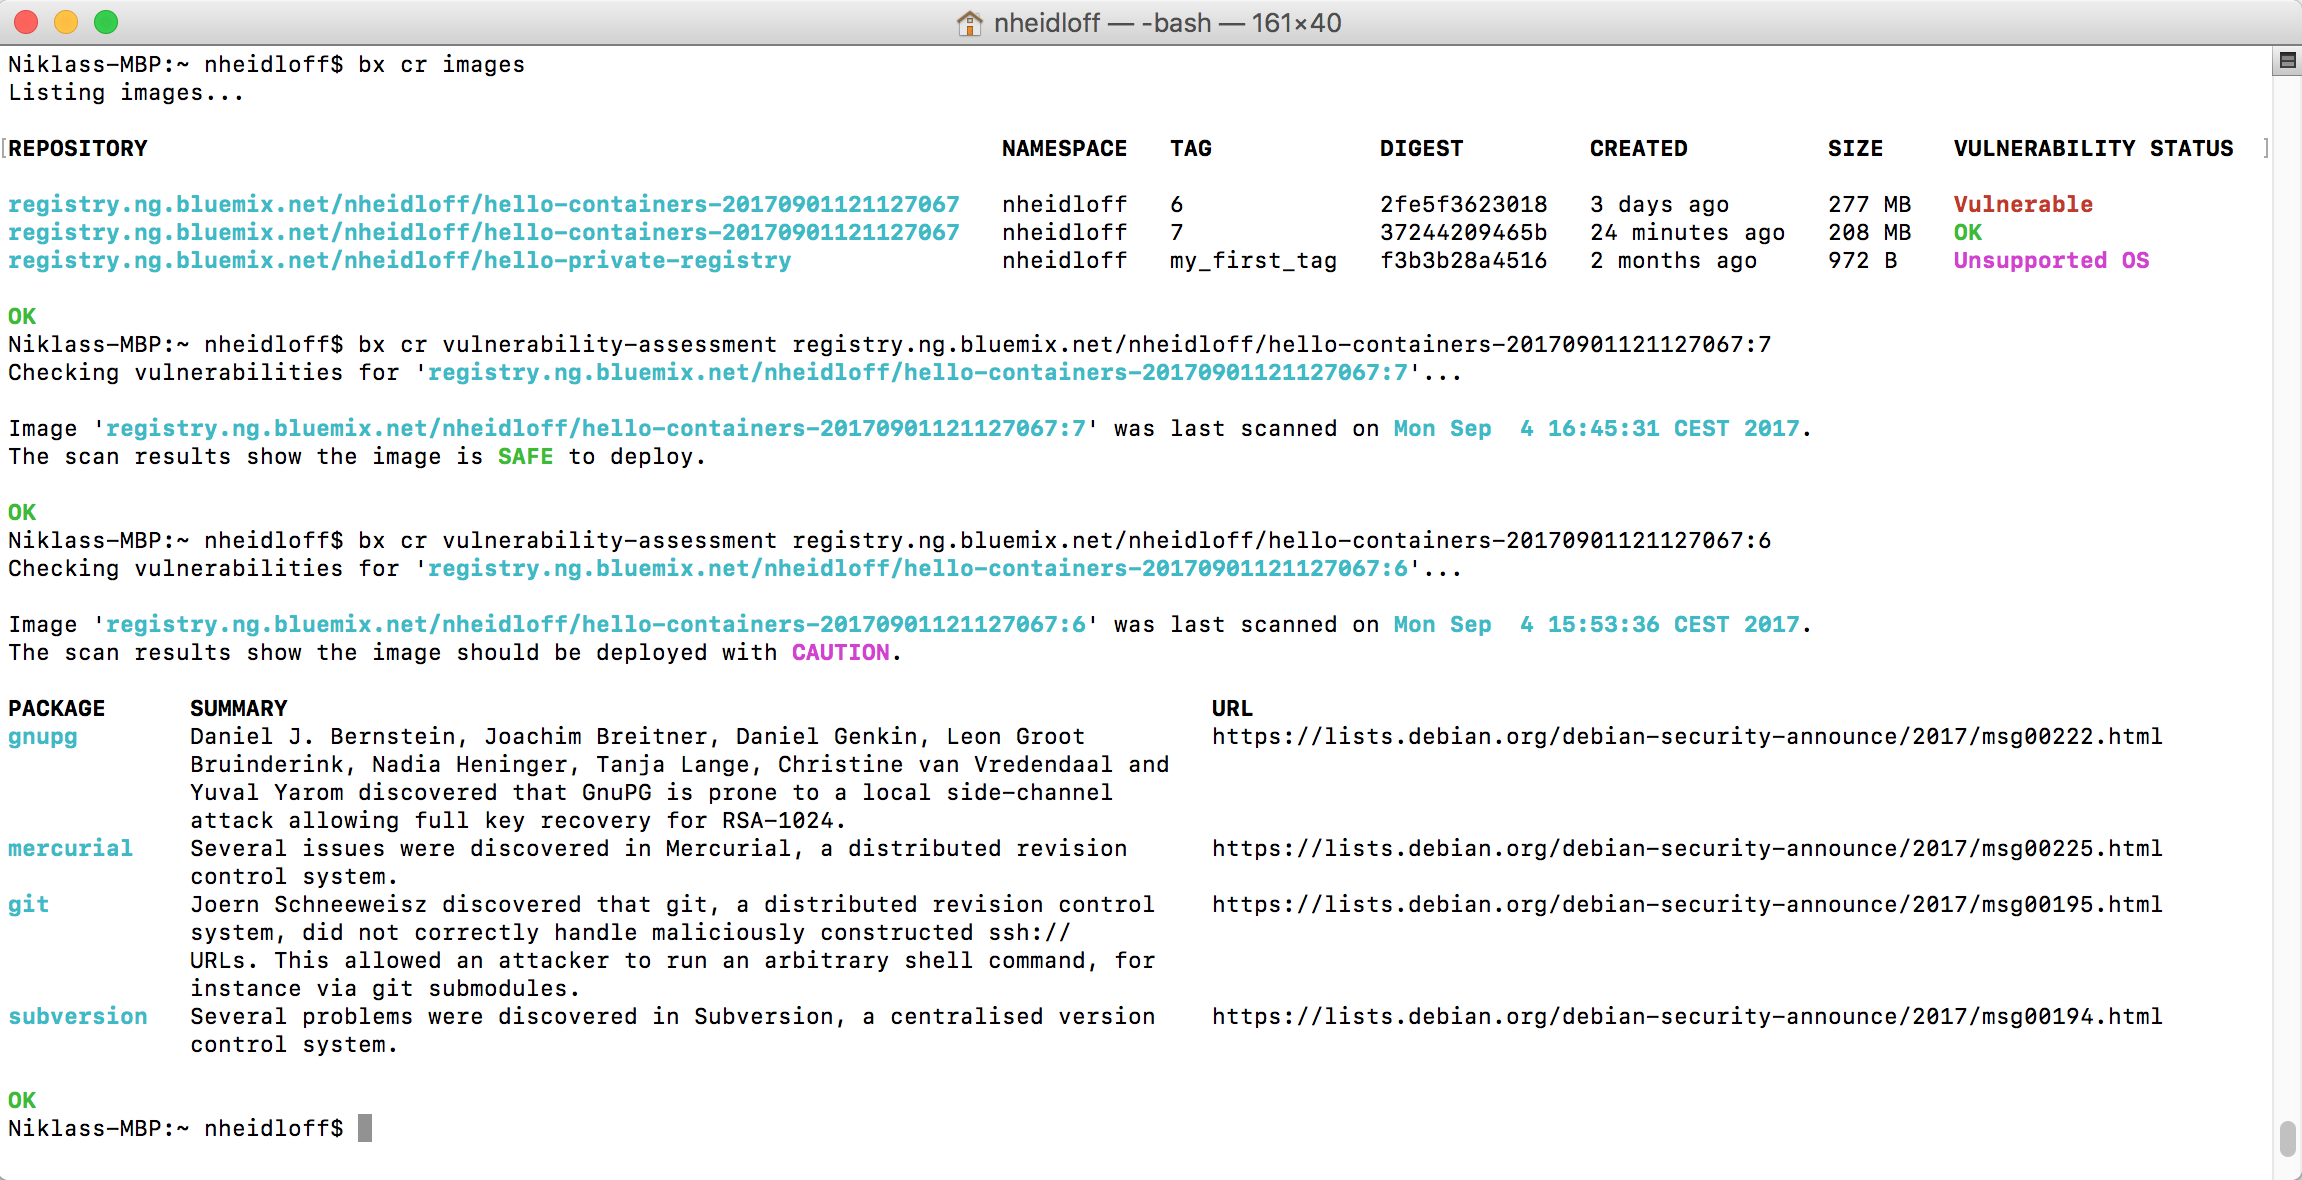Viewport: 2302px width, 1180px height.
Task: Click the mercurial package name
Action: (70, 848)
